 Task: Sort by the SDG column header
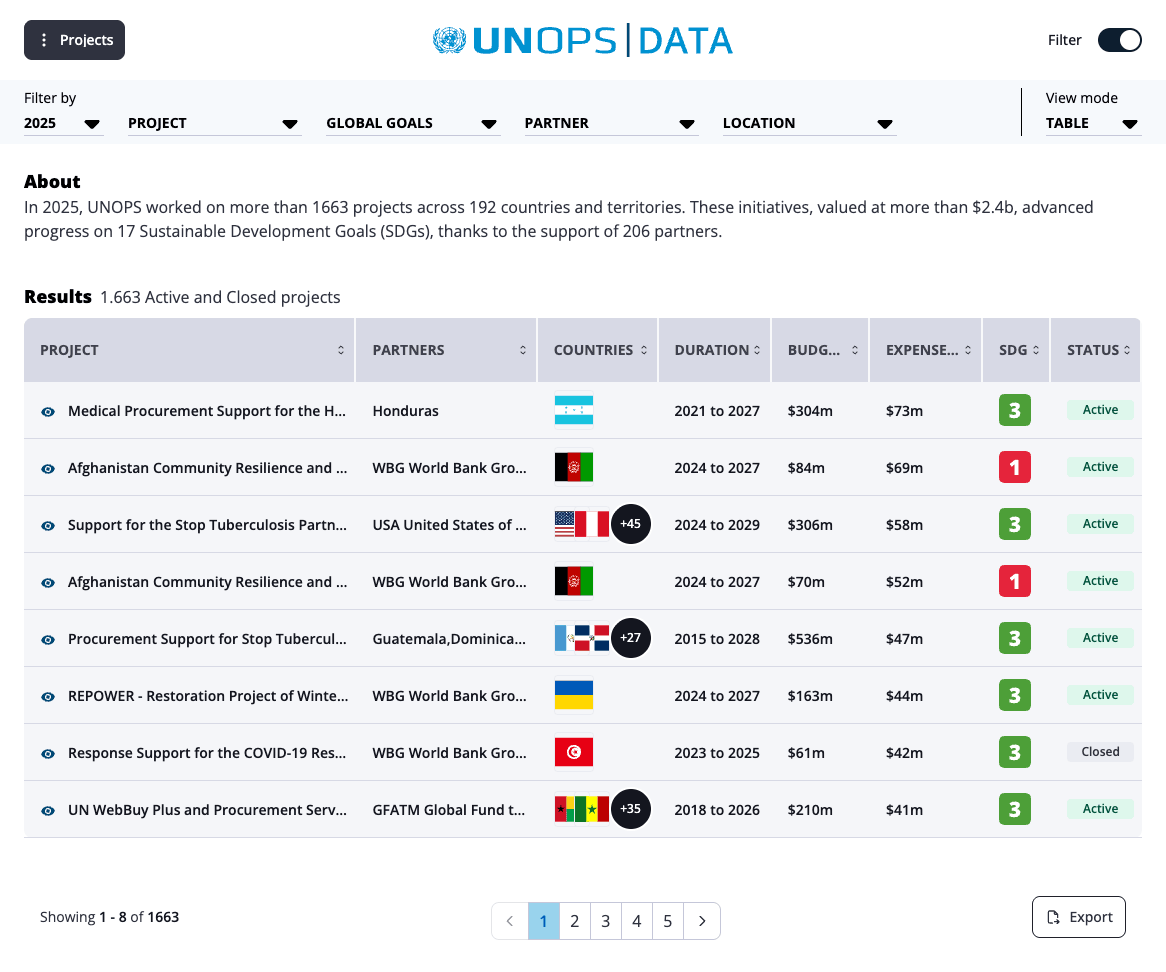tap(1017, 350)
